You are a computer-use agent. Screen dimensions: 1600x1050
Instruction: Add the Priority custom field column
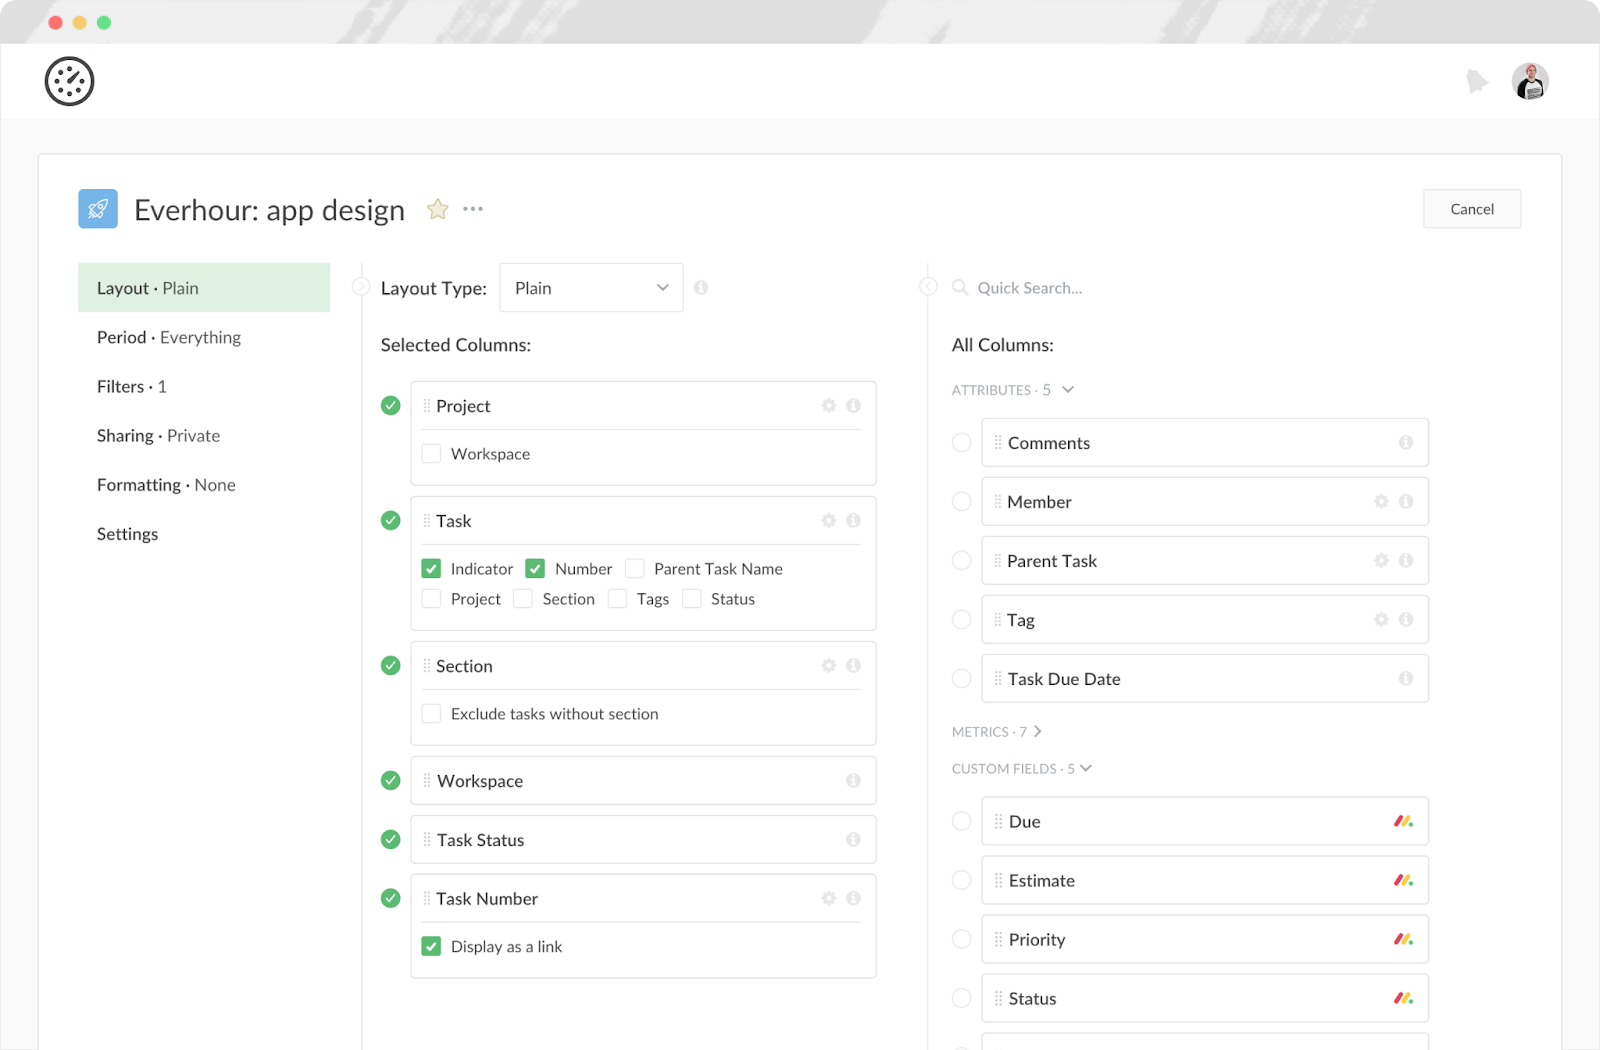pyautogui.click(x=961, y=939)
